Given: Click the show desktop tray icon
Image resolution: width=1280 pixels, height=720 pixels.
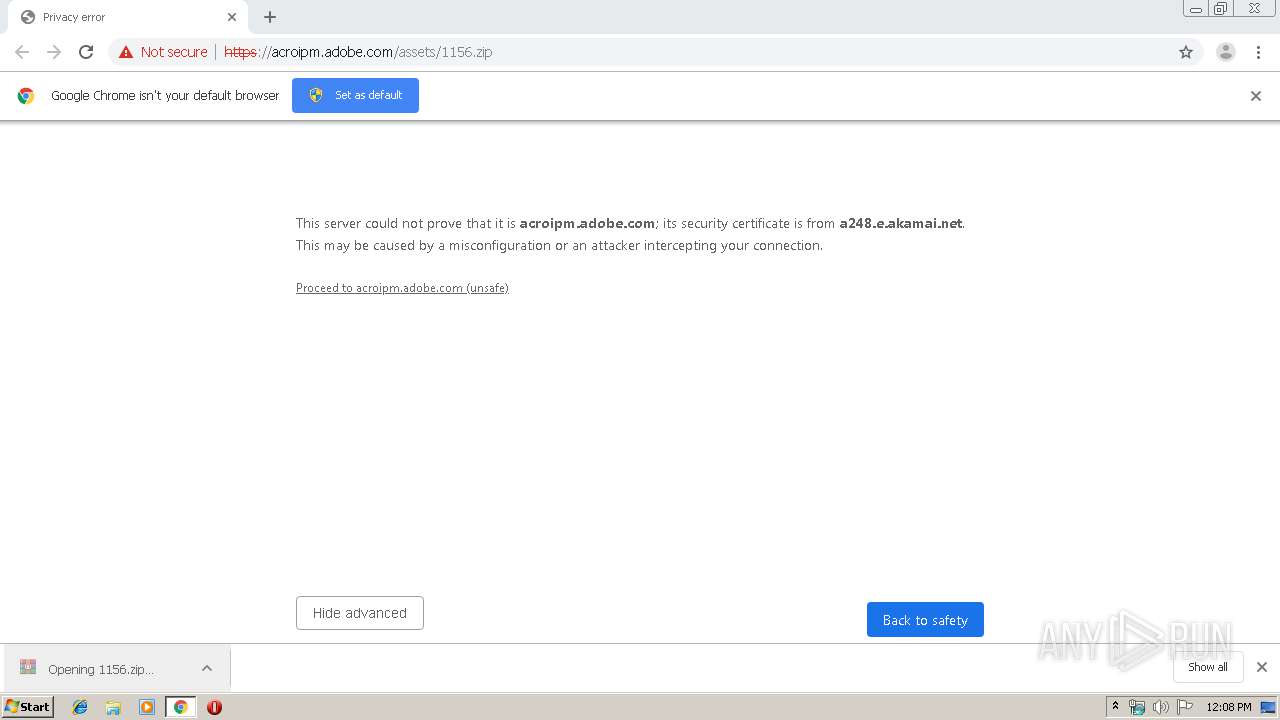Looking at the screenshot, I should coord(1268,707).
